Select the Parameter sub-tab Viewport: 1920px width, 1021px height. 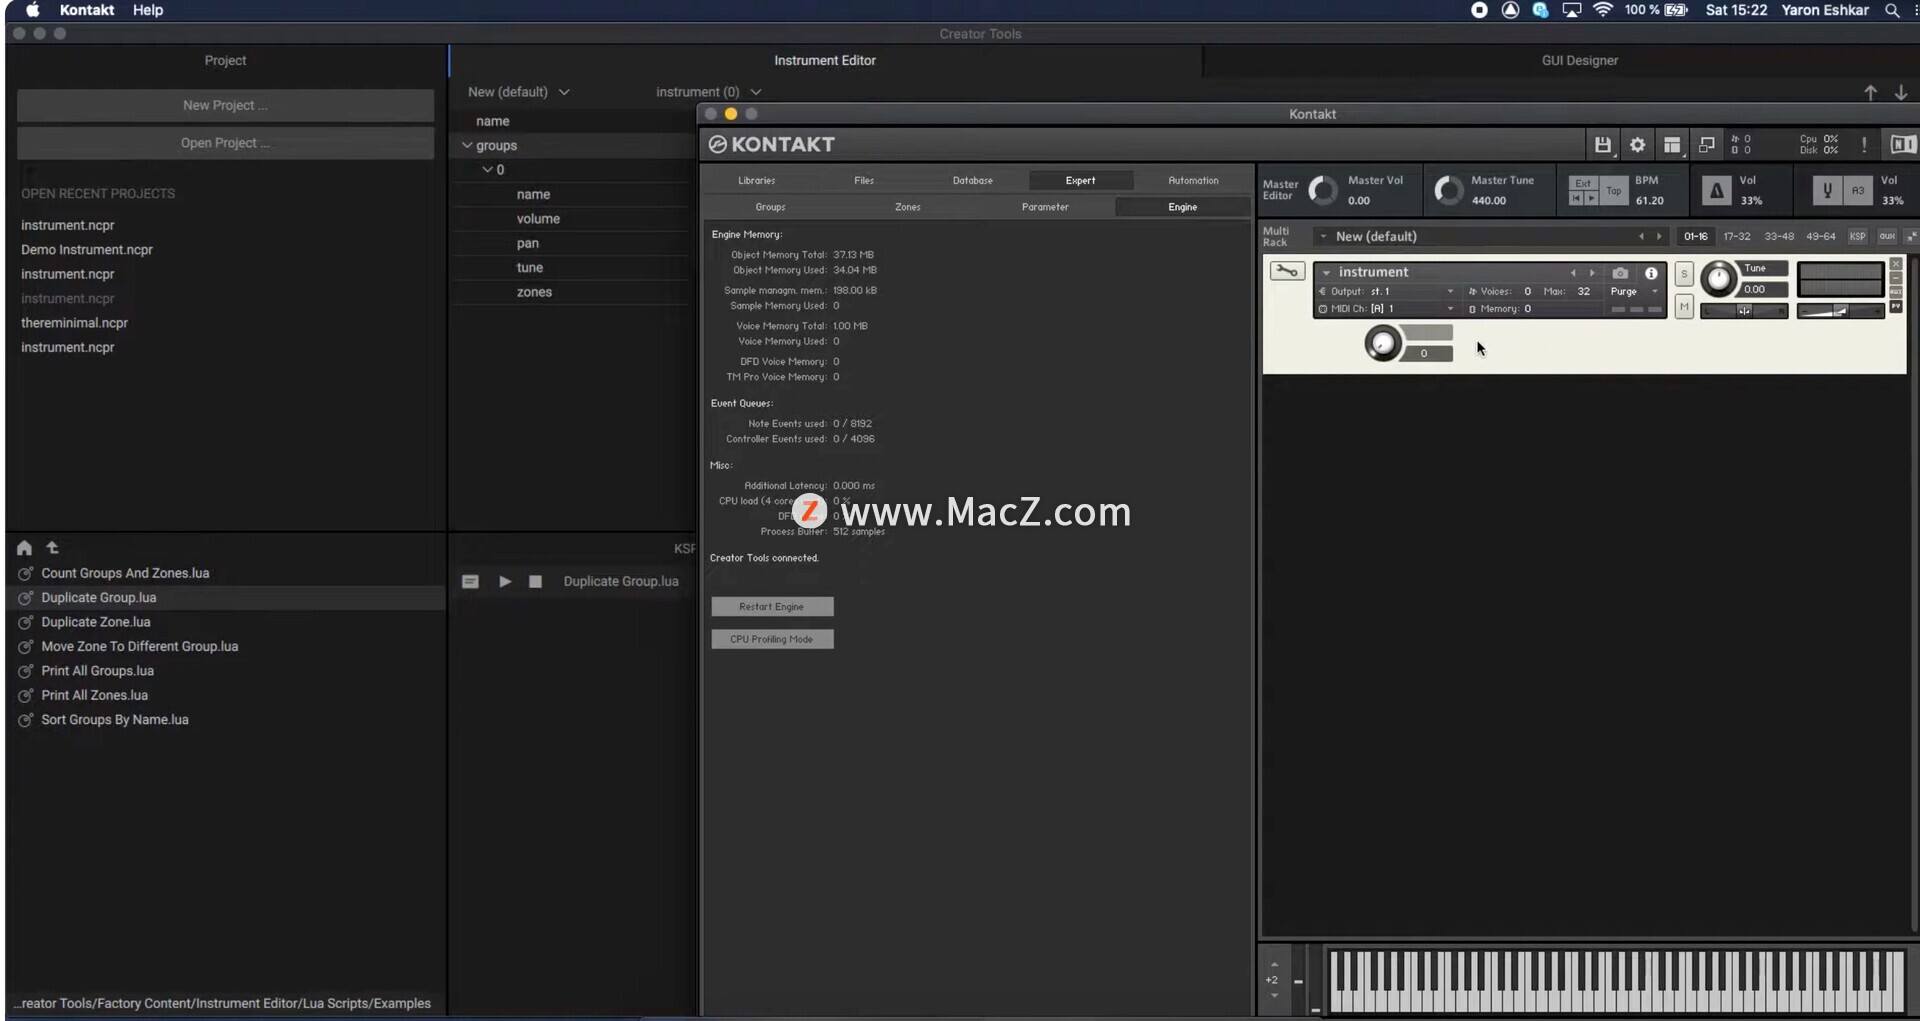[1045, 207]
